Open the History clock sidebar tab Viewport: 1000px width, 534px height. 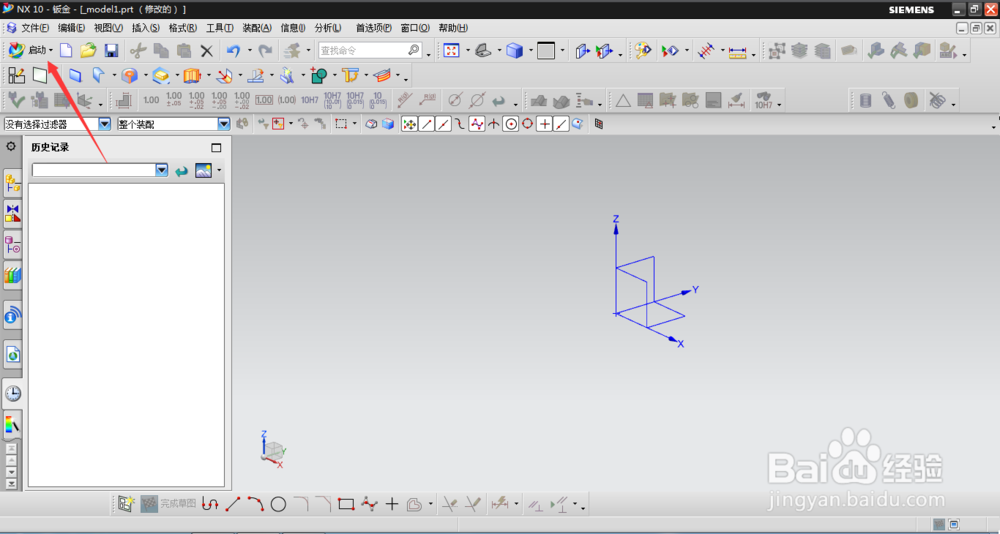[x=13, y=393]
